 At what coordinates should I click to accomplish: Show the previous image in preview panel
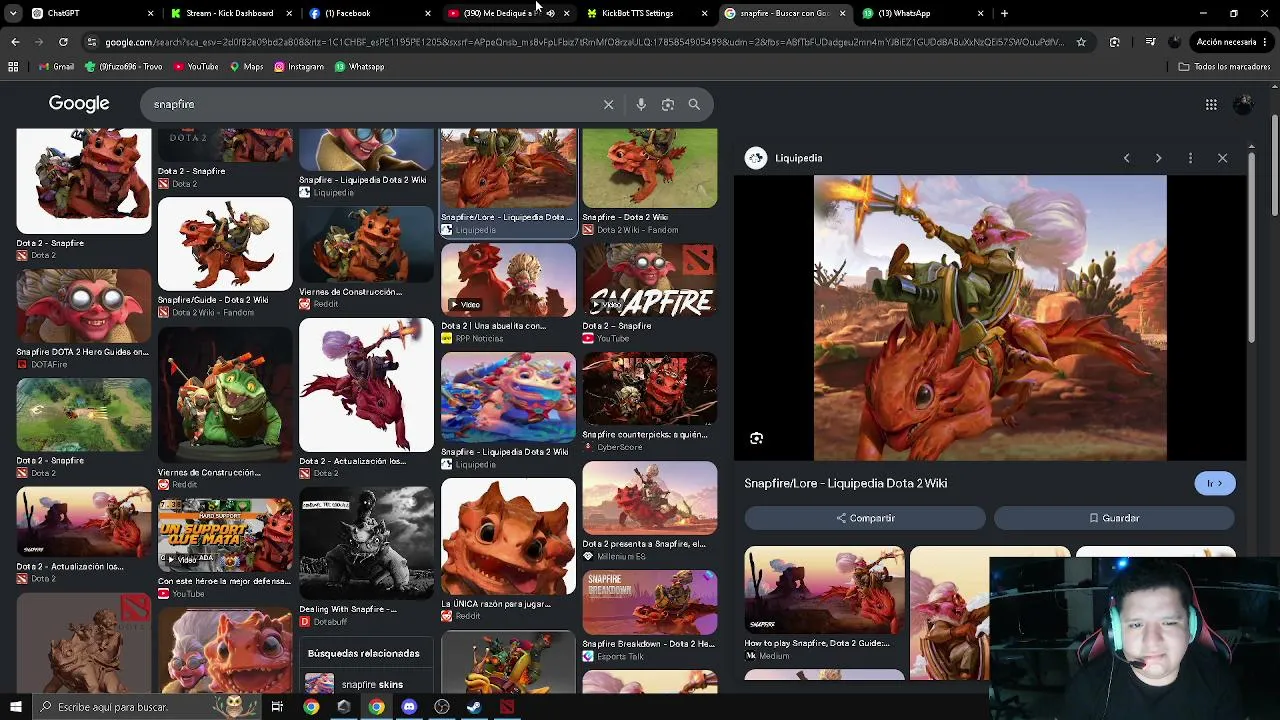[x=1126, y=158]
